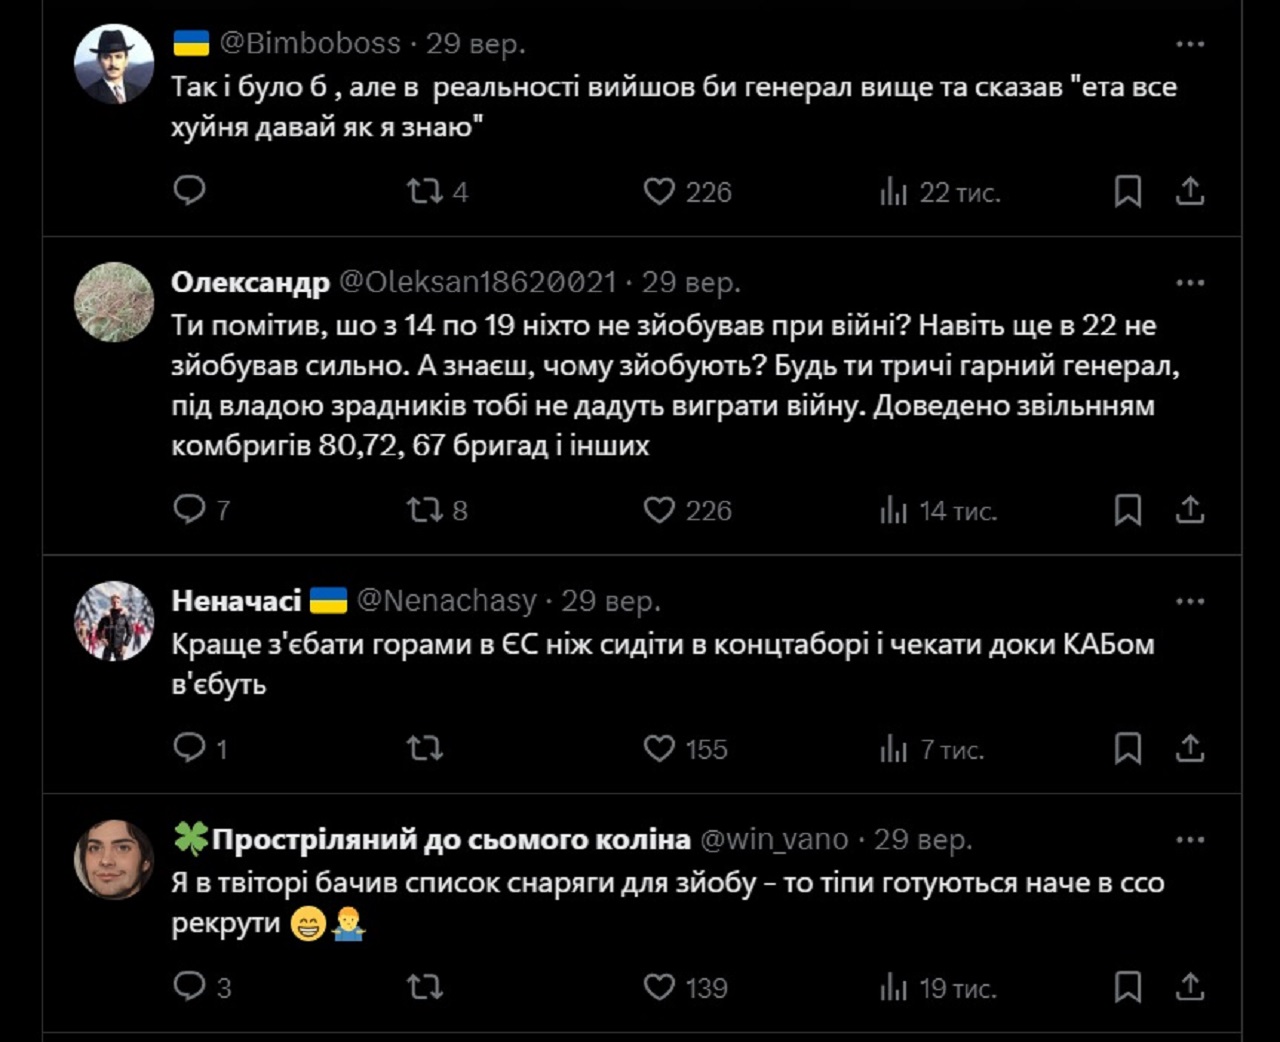Click Неначасі profile avatar

114,620
